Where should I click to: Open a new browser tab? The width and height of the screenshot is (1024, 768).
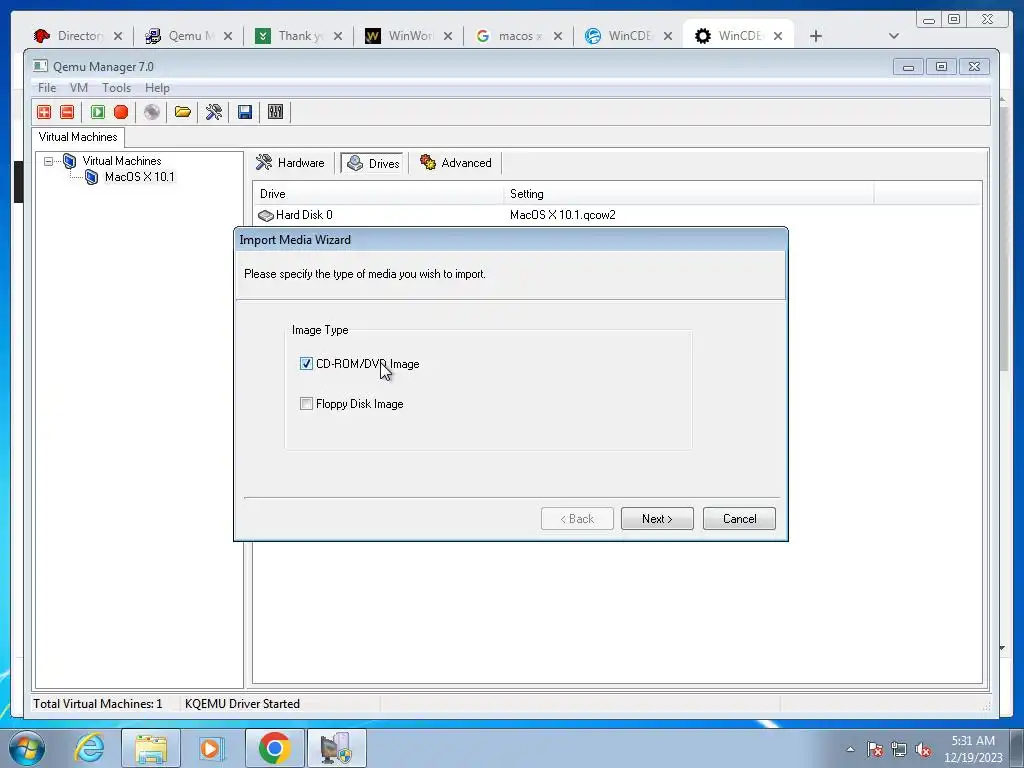pos(816,36)
